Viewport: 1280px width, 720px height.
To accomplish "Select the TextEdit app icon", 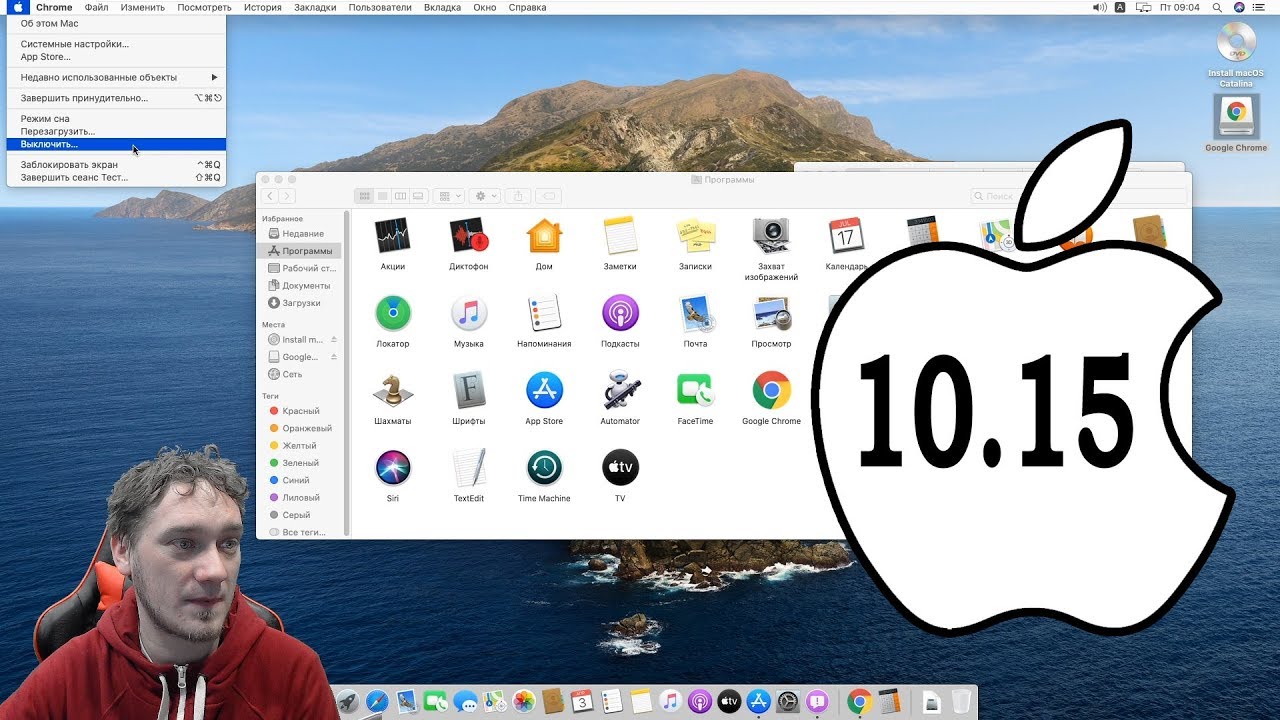I will pyautogui.click(x=468, y=467).
